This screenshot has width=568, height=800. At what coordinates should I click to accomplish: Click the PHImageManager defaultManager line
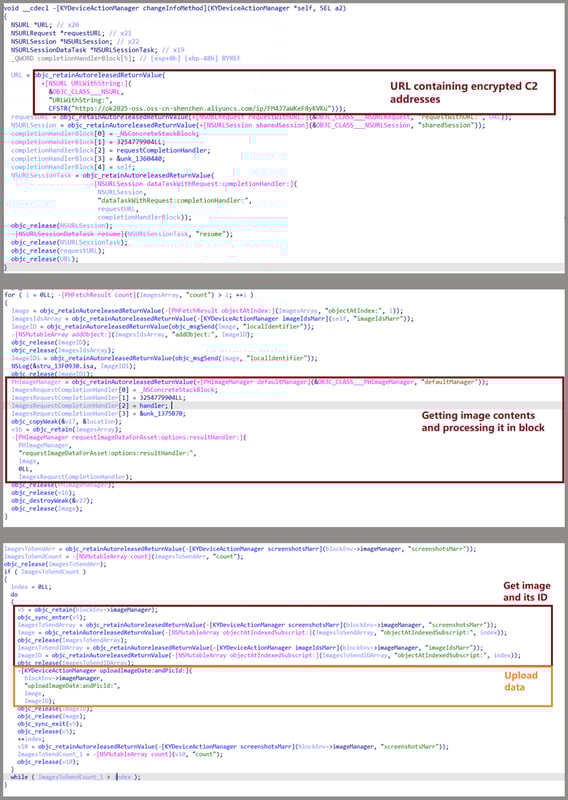(250, 382)
